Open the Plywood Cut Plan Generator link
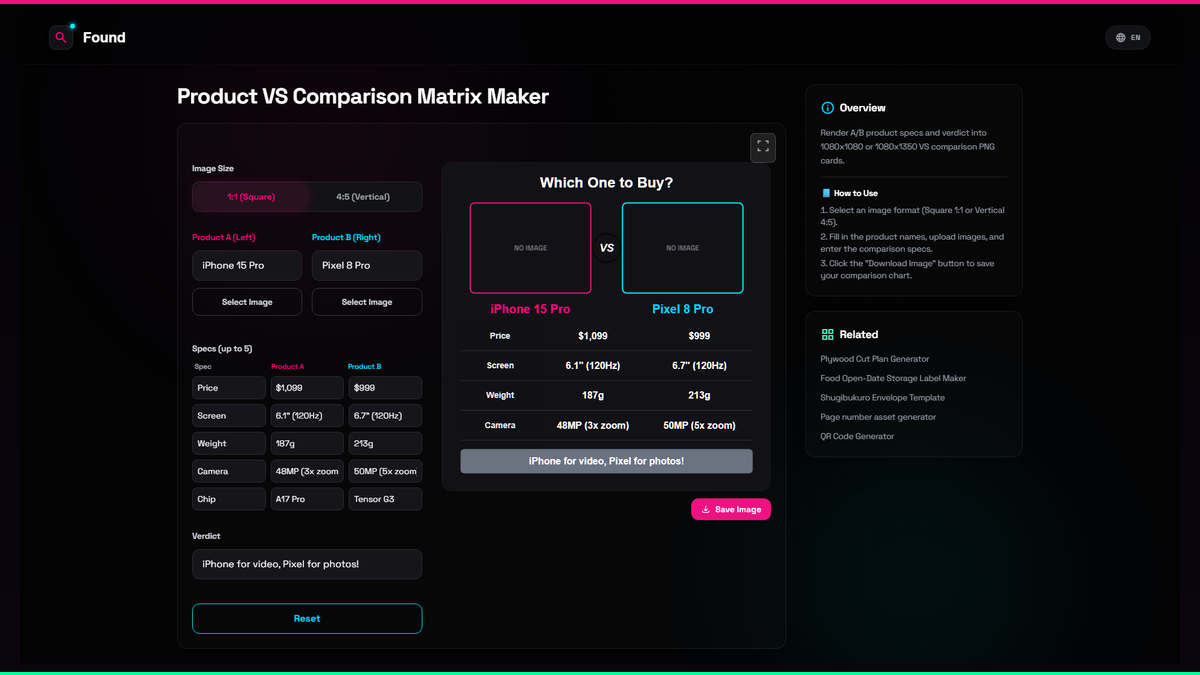 tap(875, 359)
